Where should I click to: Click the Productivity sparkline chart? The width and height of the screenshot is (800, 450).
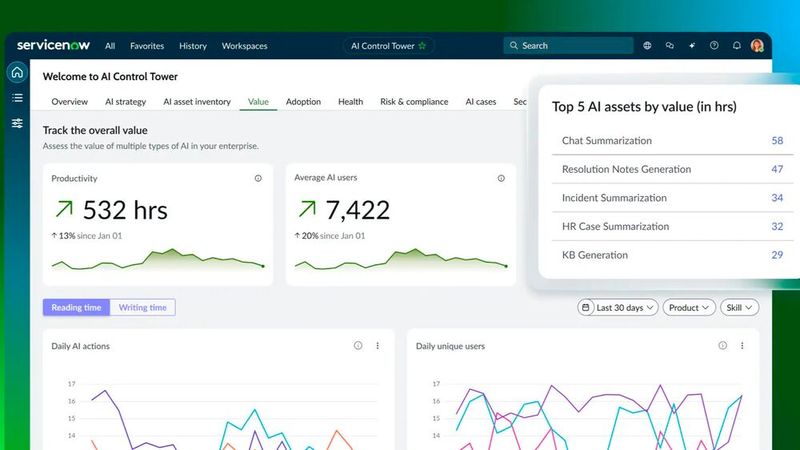click(158, 260)
